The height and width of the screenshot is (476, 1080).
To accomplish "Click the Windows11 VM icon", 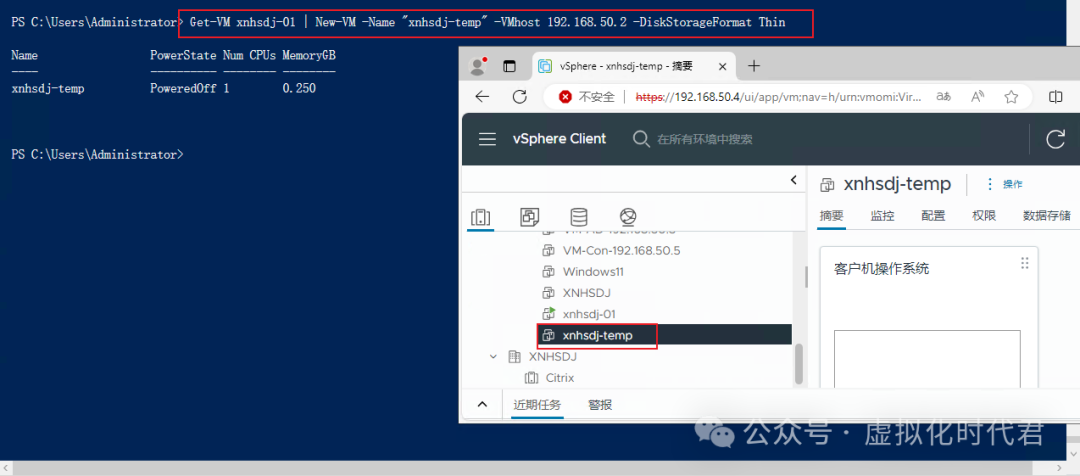I will (x=549, y=272).
